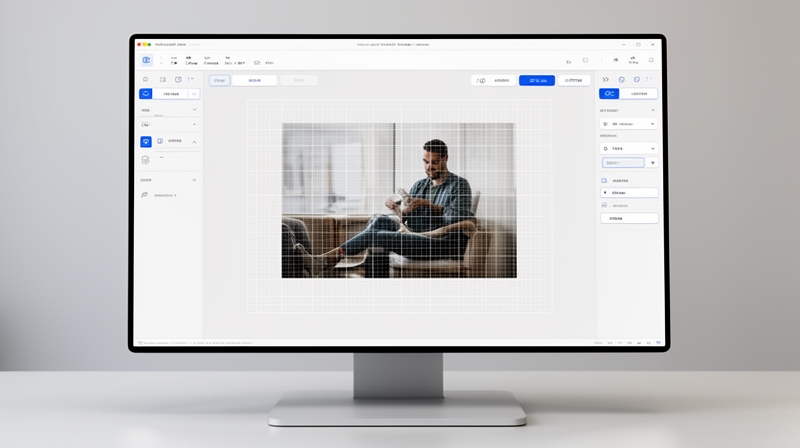This screenshot has width=800, height=448.
Task: Click the blue-outlined input field in right panel
Action: 623,163
